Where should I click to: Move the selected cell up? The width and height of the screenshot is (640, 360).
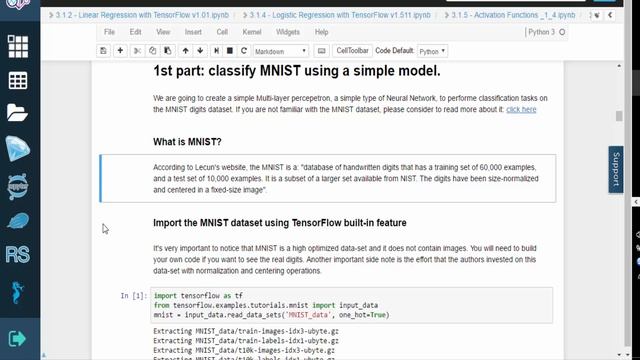click(185, 51)
